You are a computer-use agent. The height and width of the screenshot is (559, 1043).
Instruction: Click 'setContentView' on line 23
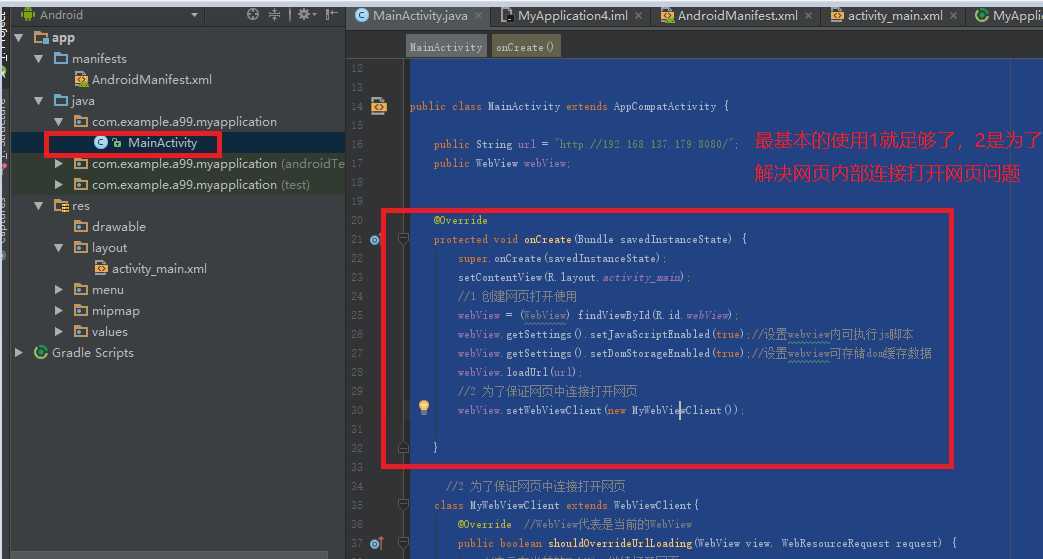pyautogui.click(x=500, y=278)
